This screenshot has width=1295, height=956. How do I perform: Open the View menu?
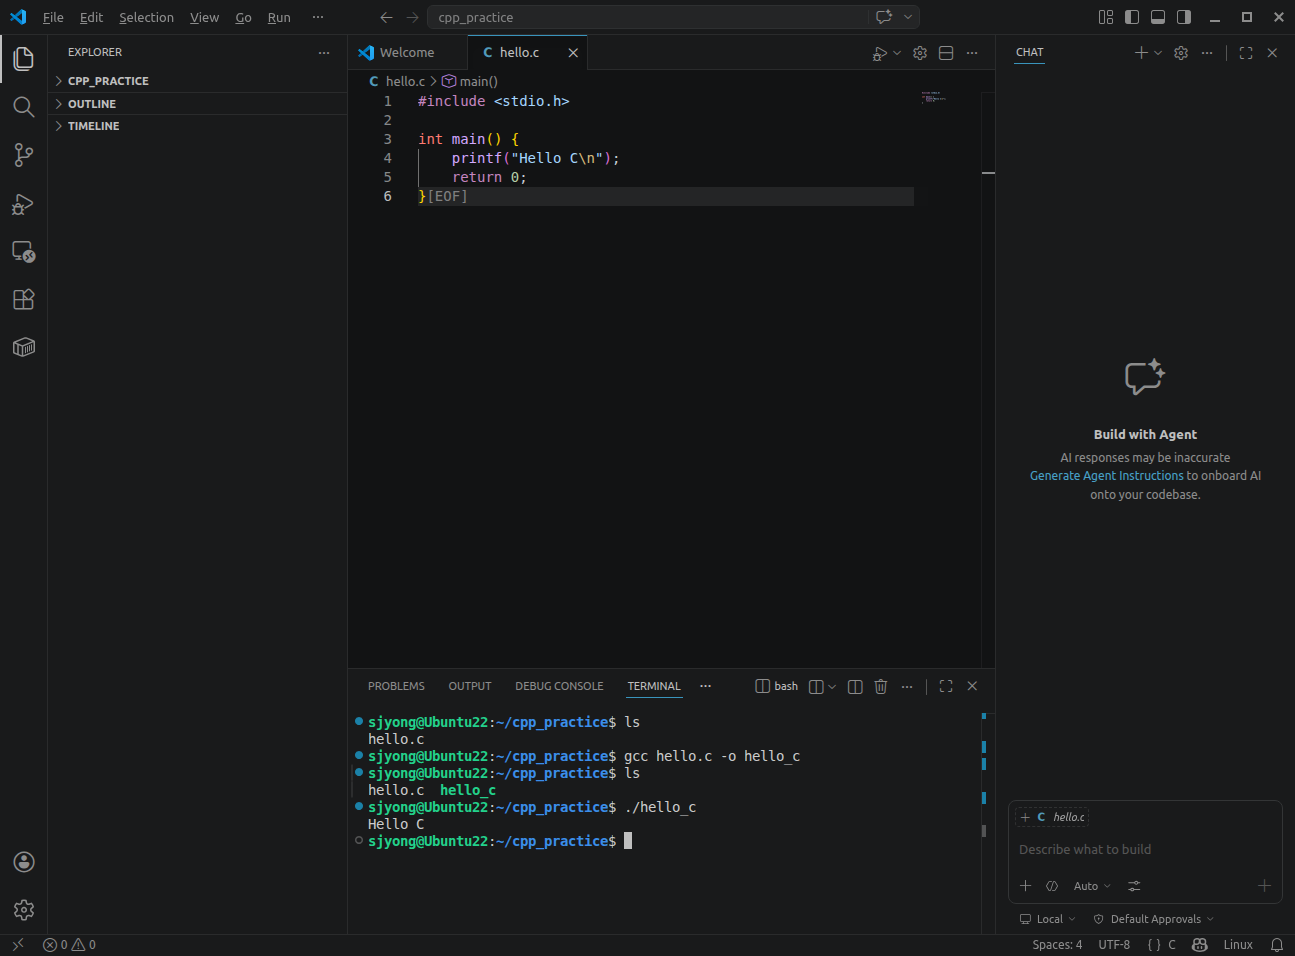[204, 17]
